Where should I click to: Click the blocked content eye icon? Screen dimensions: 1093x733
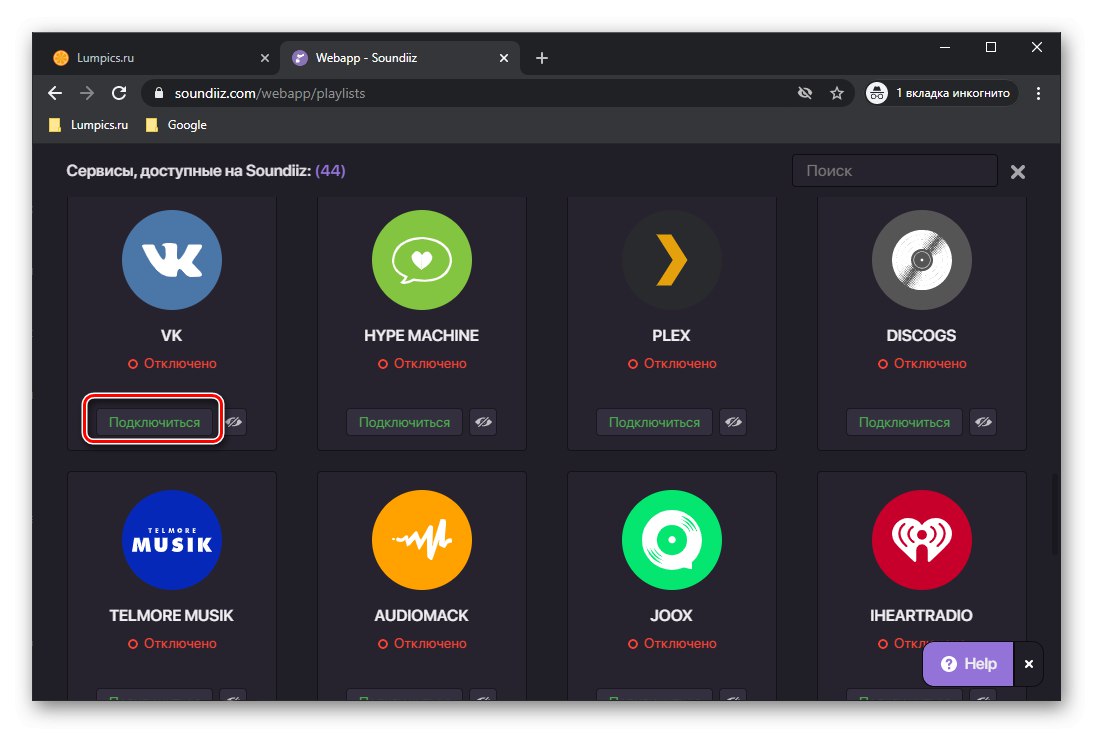(805, 93)
